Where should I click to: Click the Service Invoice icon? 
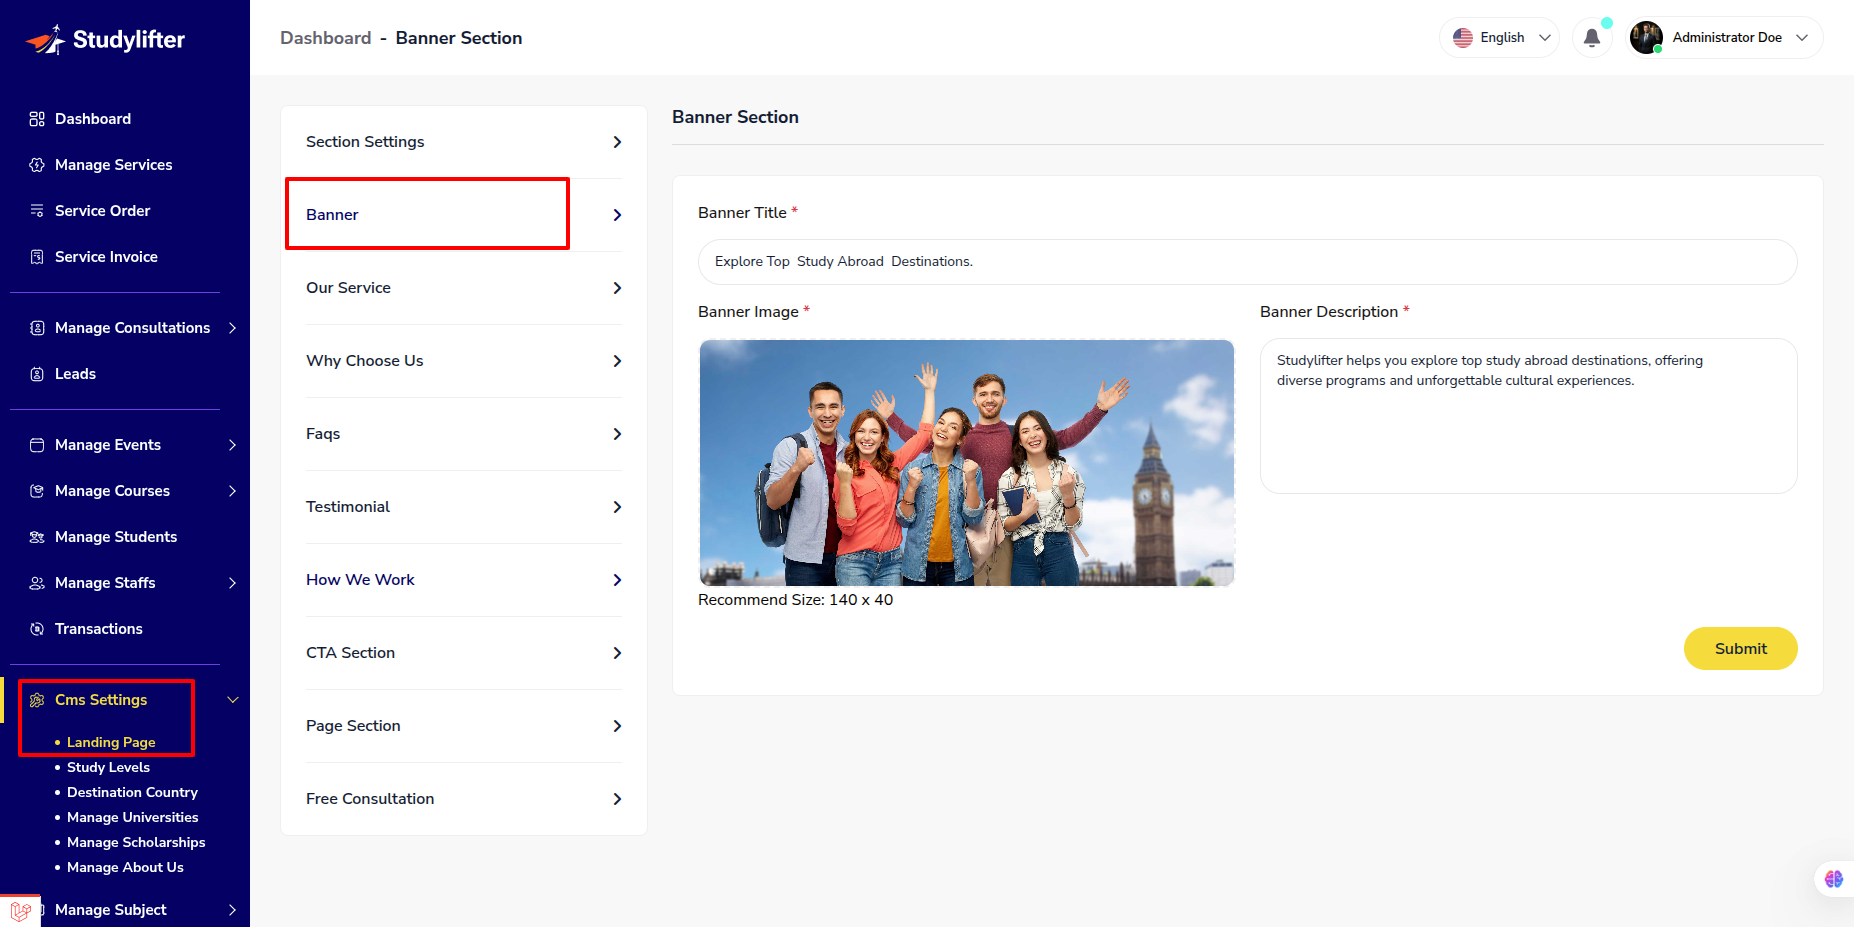click(x=37, y=257)
